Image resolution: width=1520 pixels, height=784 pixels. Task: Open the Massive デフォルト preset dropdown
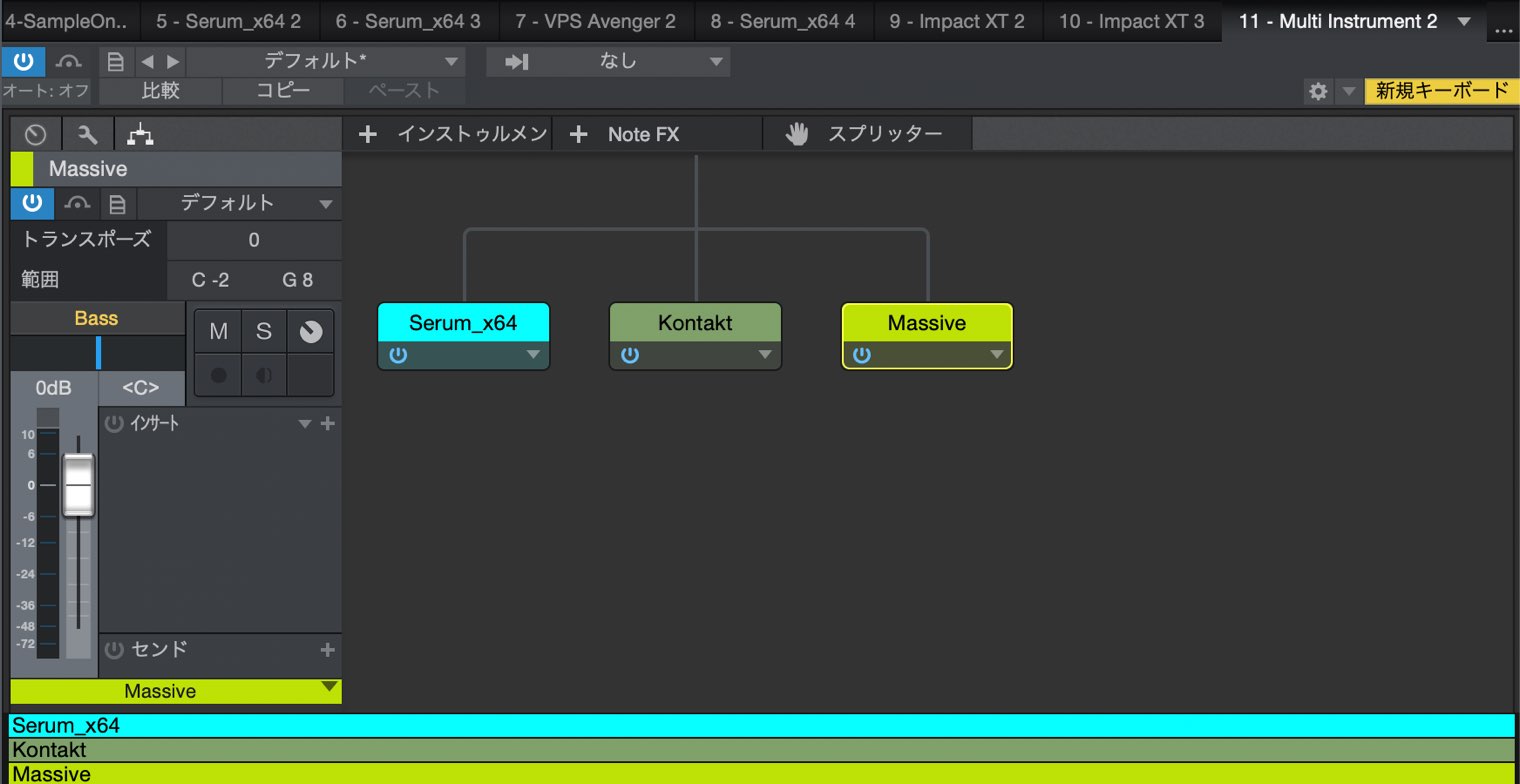point(239,204)
